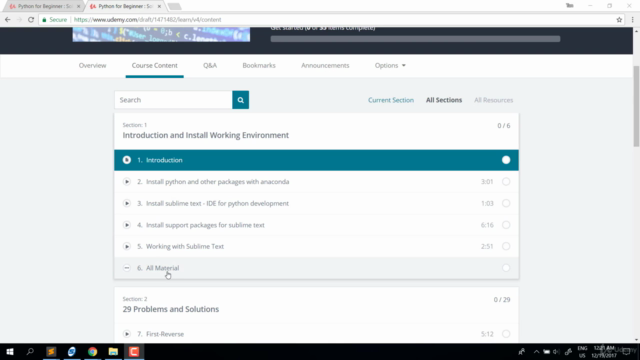Open lecture 2 Install python with anaconda
Image resolution: width=640 pixels, height=360 pixels.
[316, 182]
